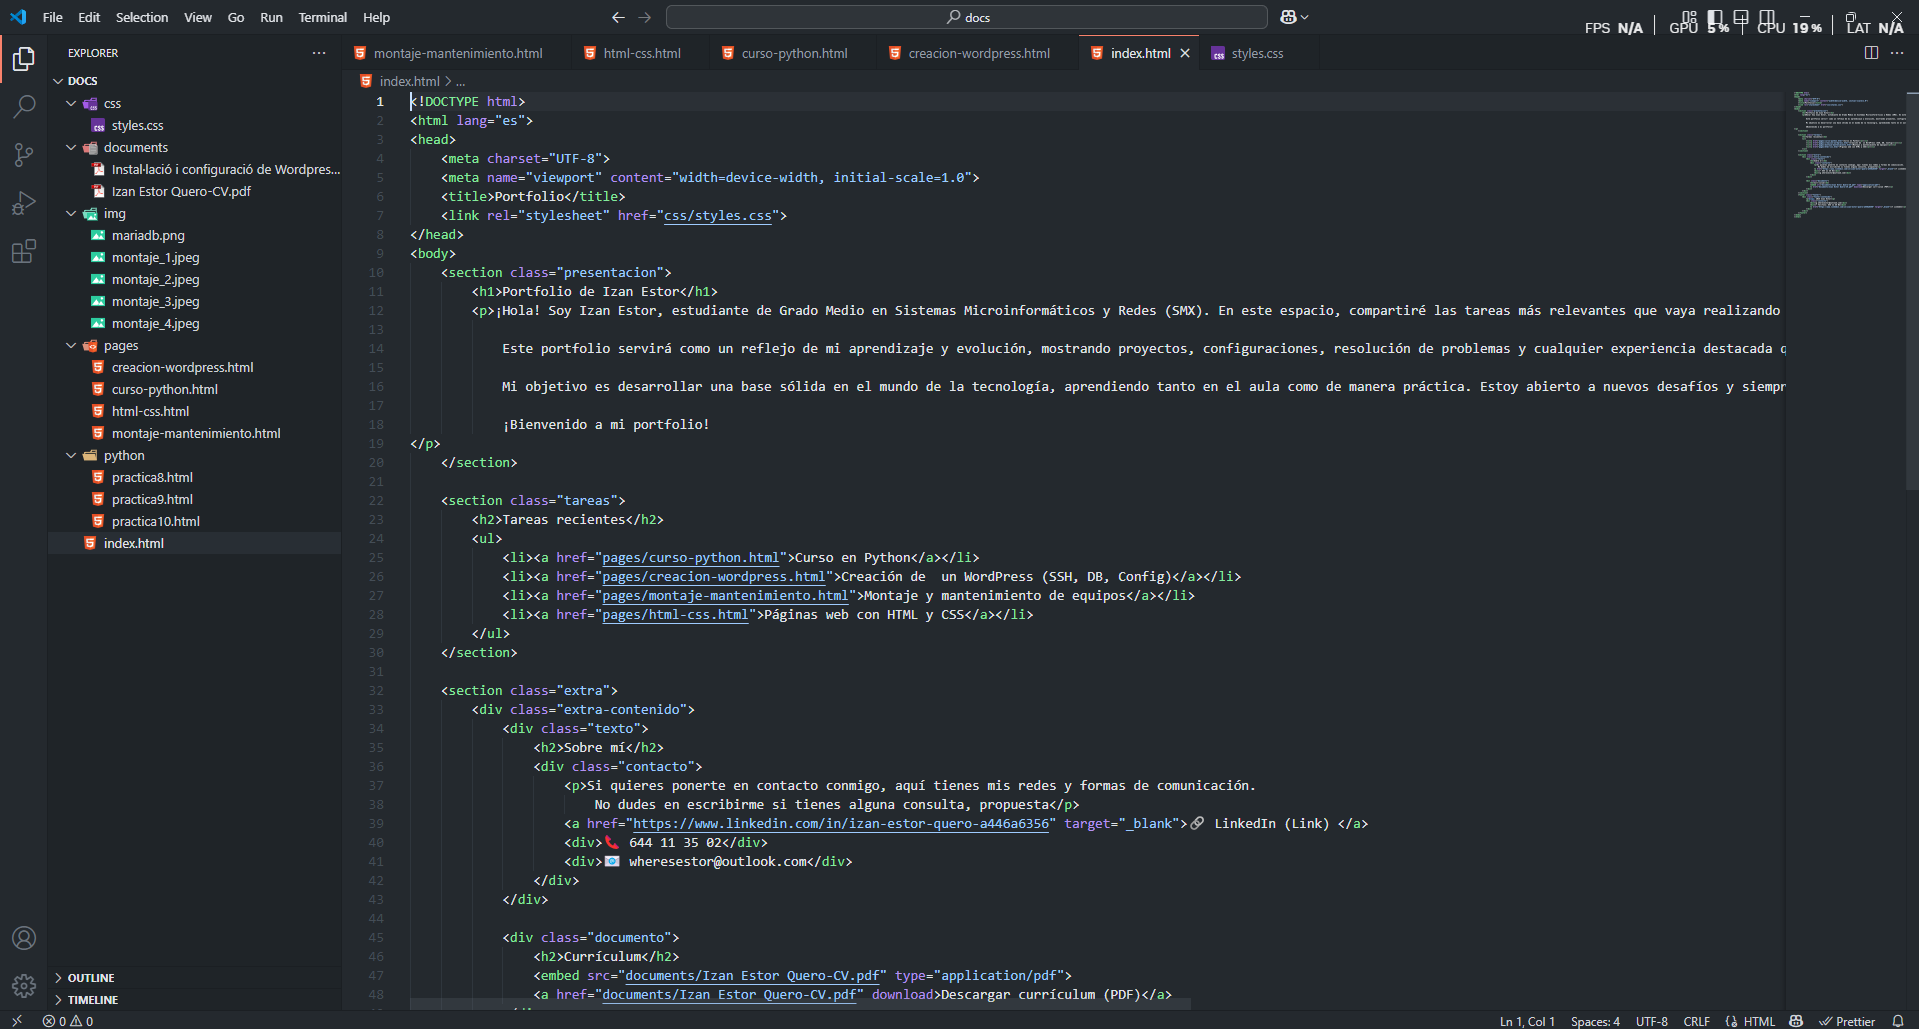Open the remote window icon in status bar
This screenshot has height=1029, width=1919.
coord(17,1021)
